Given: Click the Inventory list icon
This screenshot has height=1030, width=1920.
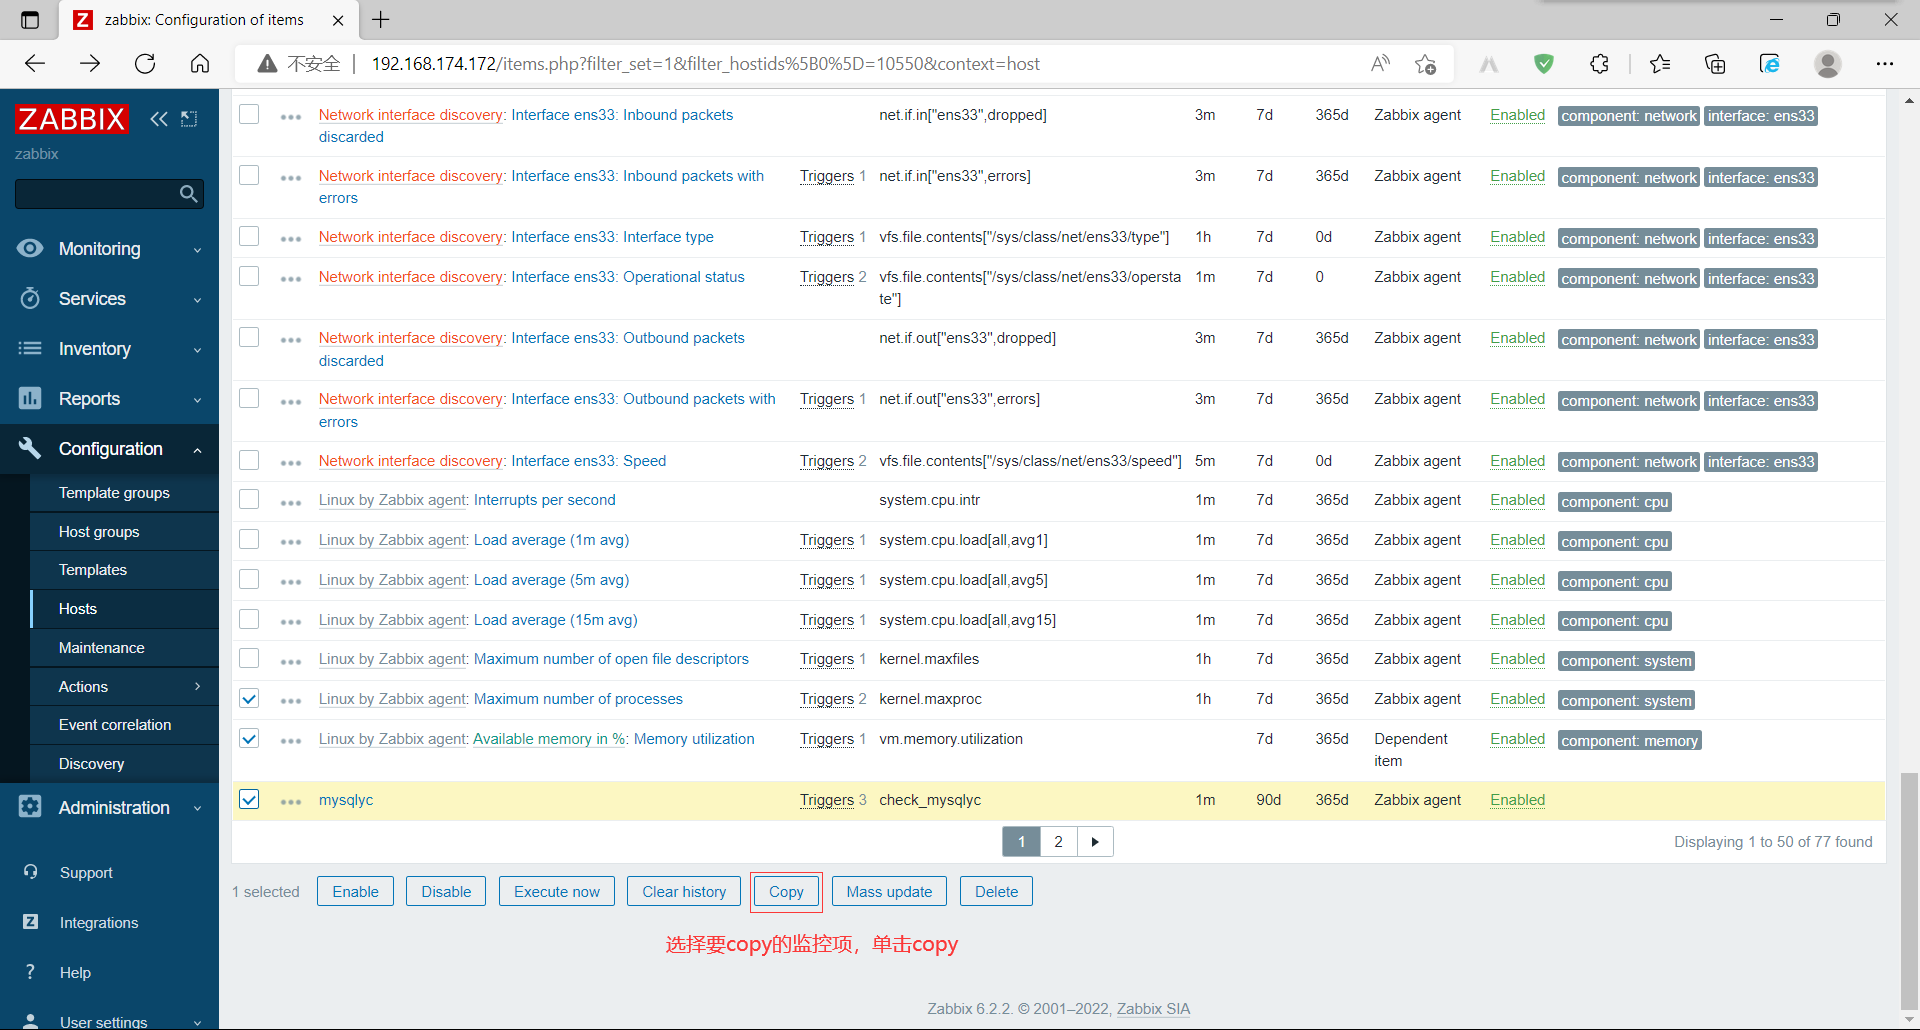Looking at the screenshot, I should point(30,348).
